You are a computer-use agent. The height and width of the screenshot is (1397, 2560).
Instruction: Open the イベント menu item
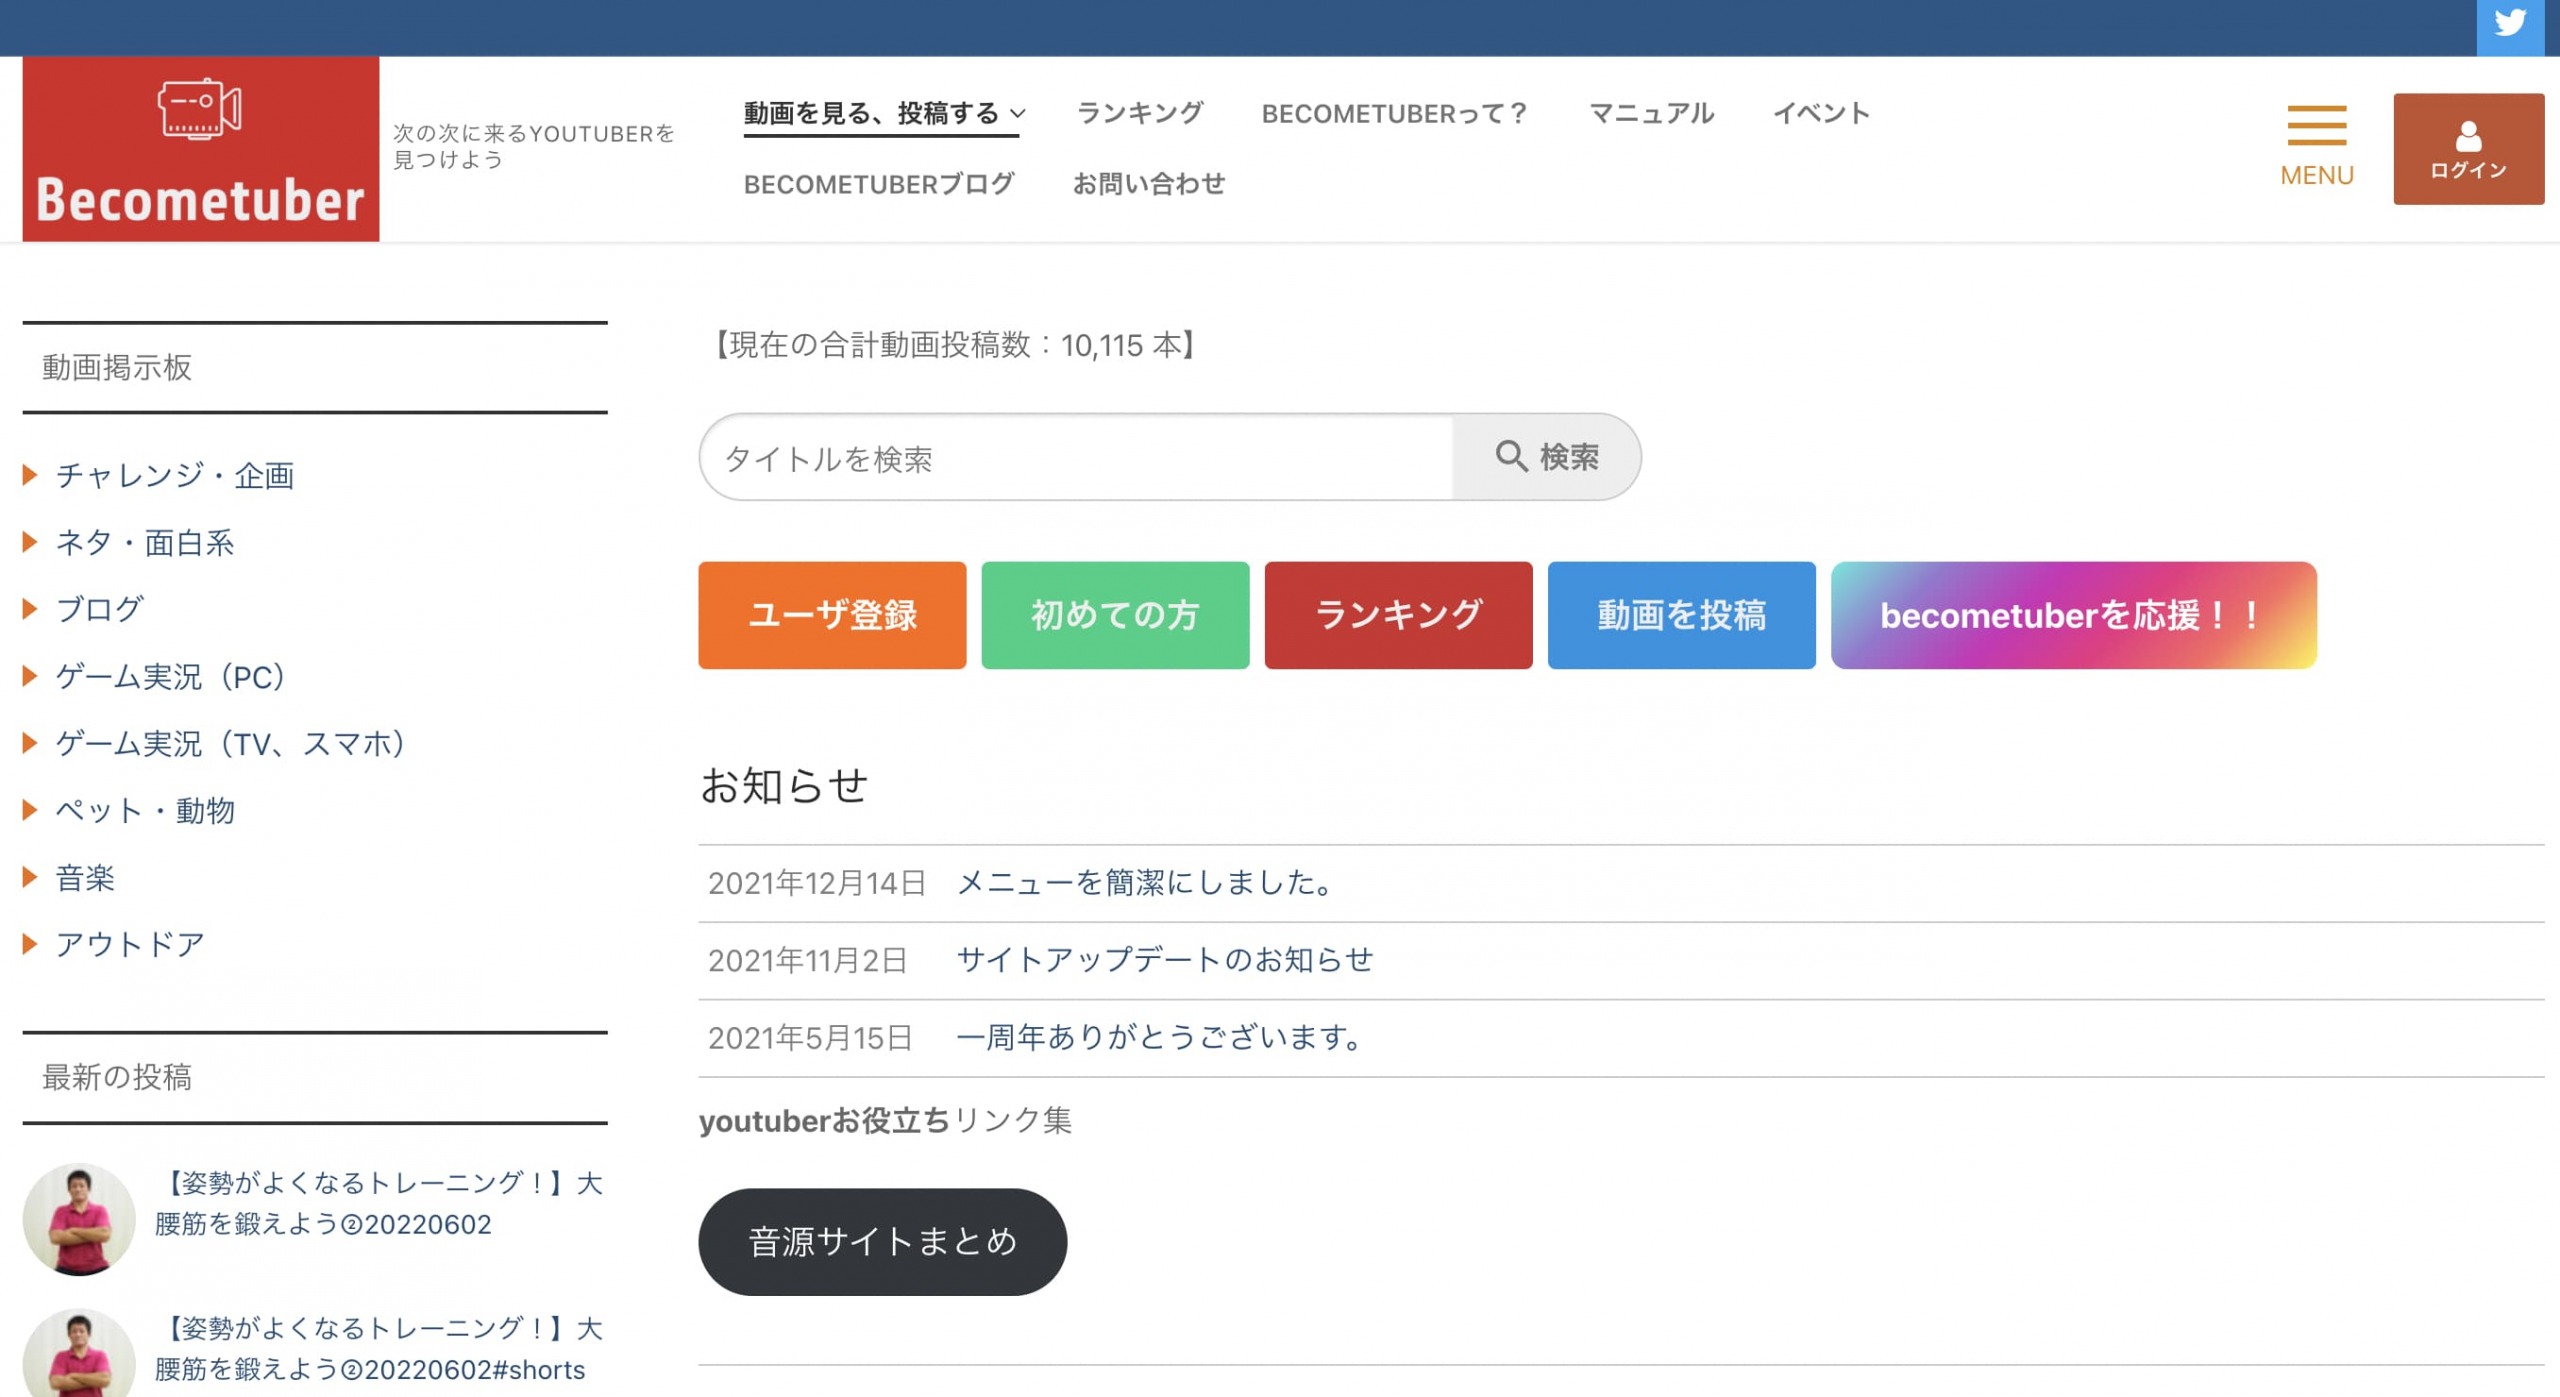(1822, 113)
